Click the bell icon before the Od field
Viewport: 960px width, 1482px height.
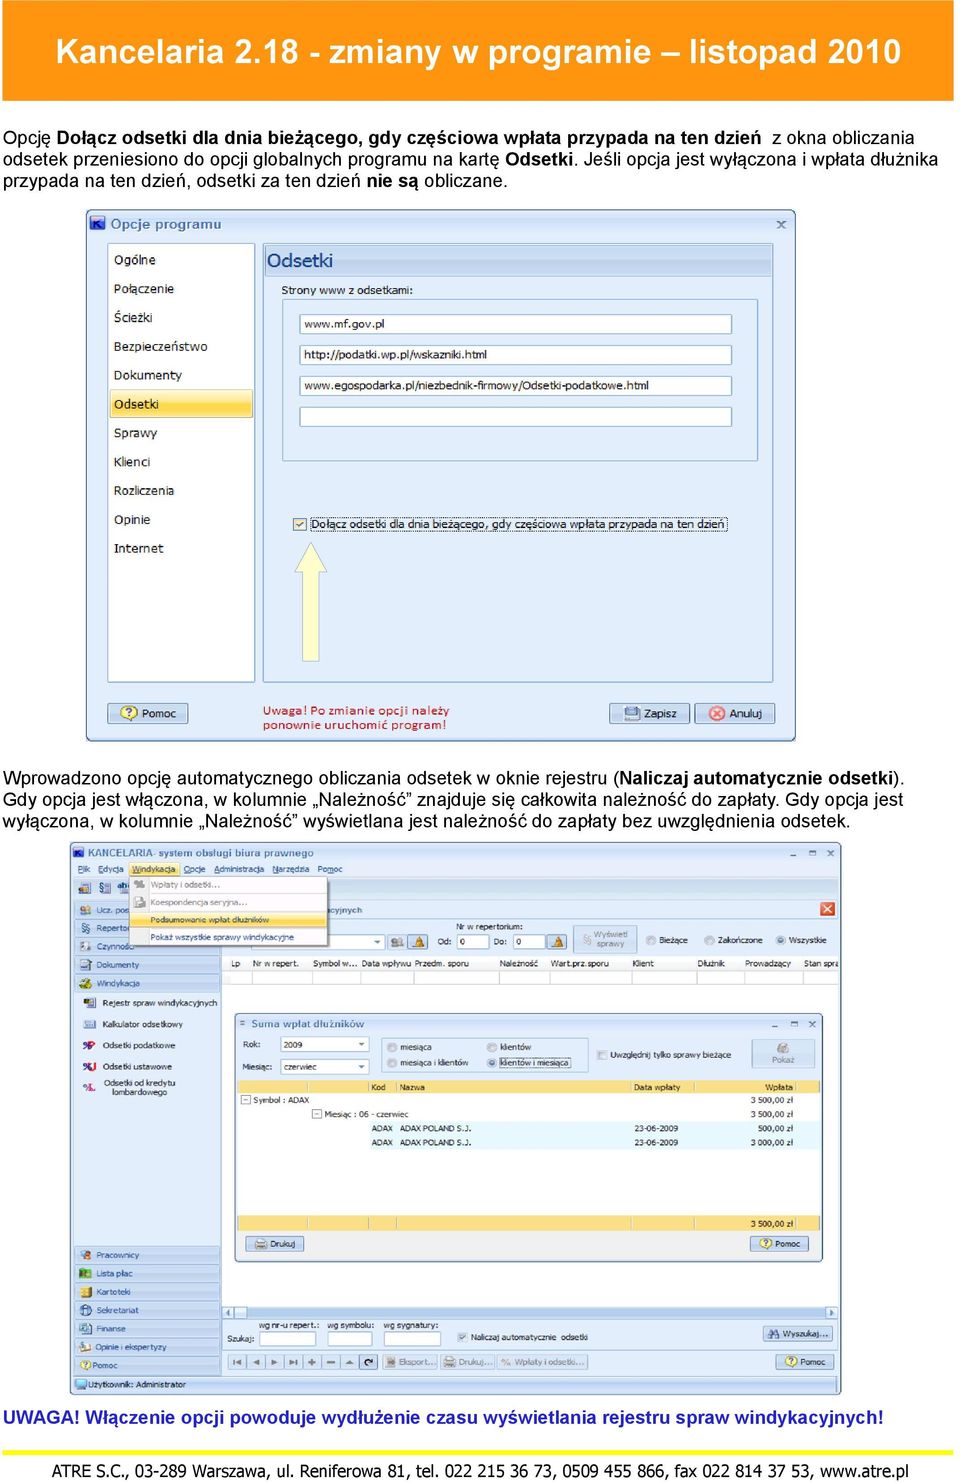[418, 941]
